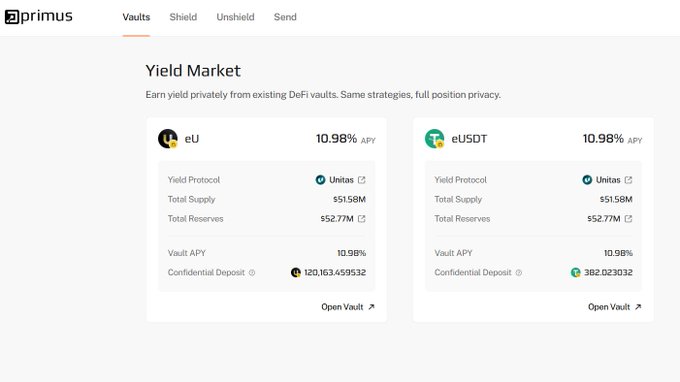Image resolution: width=680 pixels, height=382 pixels.
Task: Click Total Reserves label in eU card
Action: click(x=196, y=219)
